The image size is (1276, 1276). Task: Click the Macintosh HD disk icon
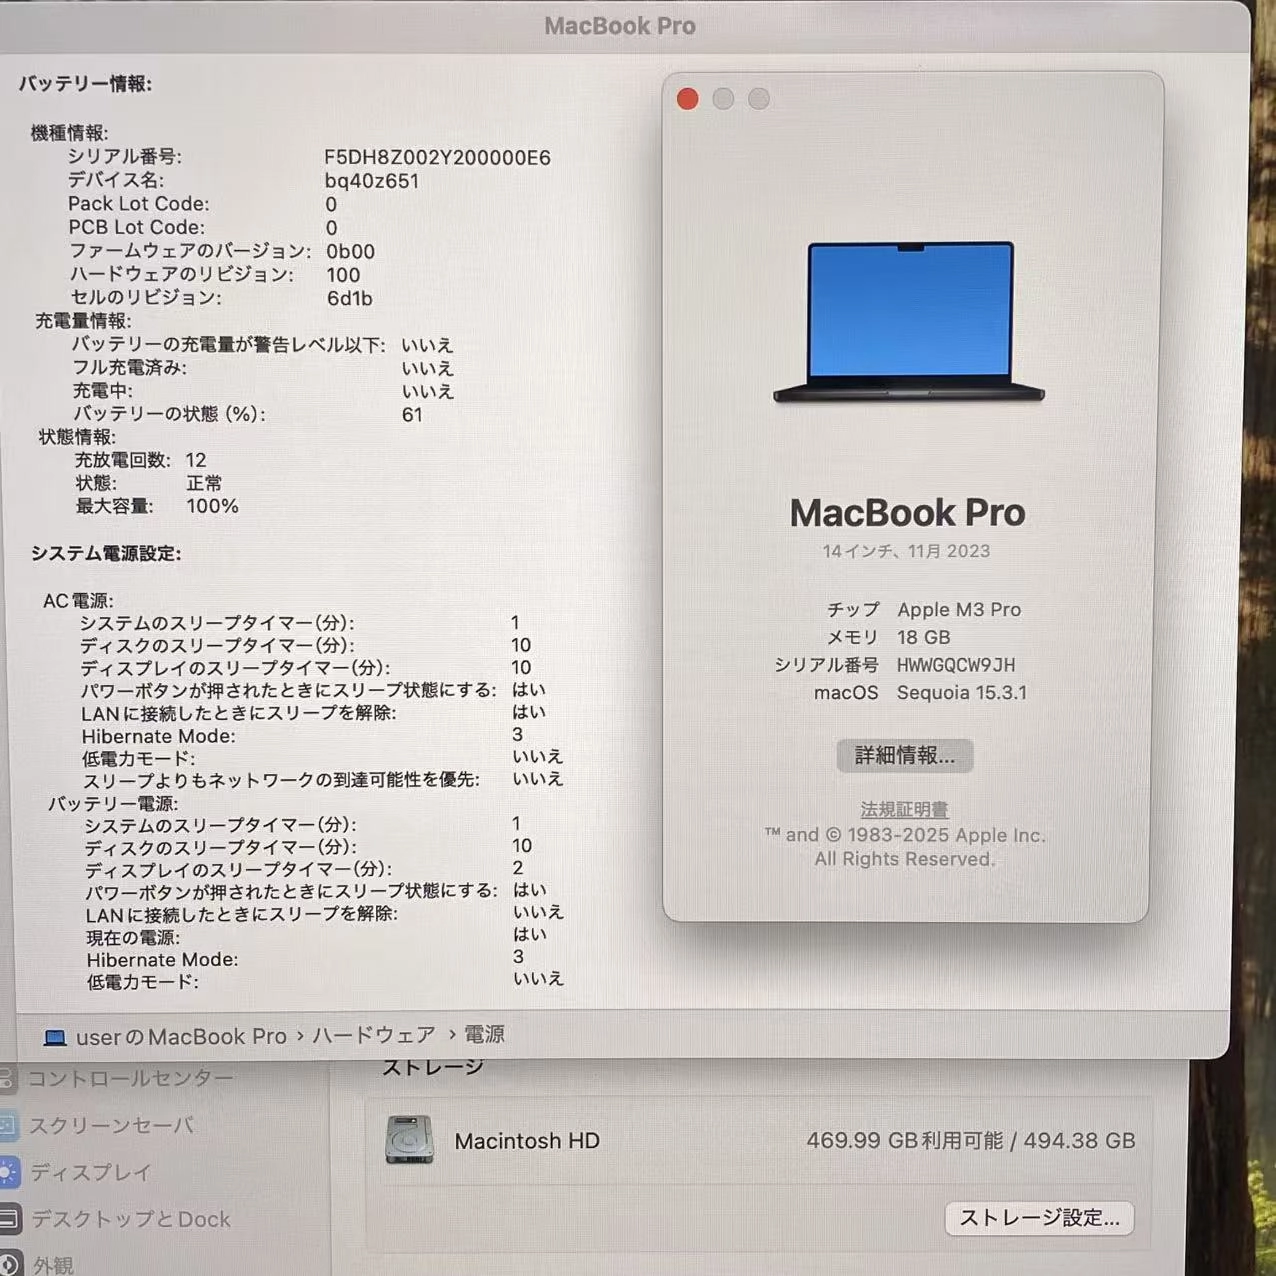click(409, 1140)
